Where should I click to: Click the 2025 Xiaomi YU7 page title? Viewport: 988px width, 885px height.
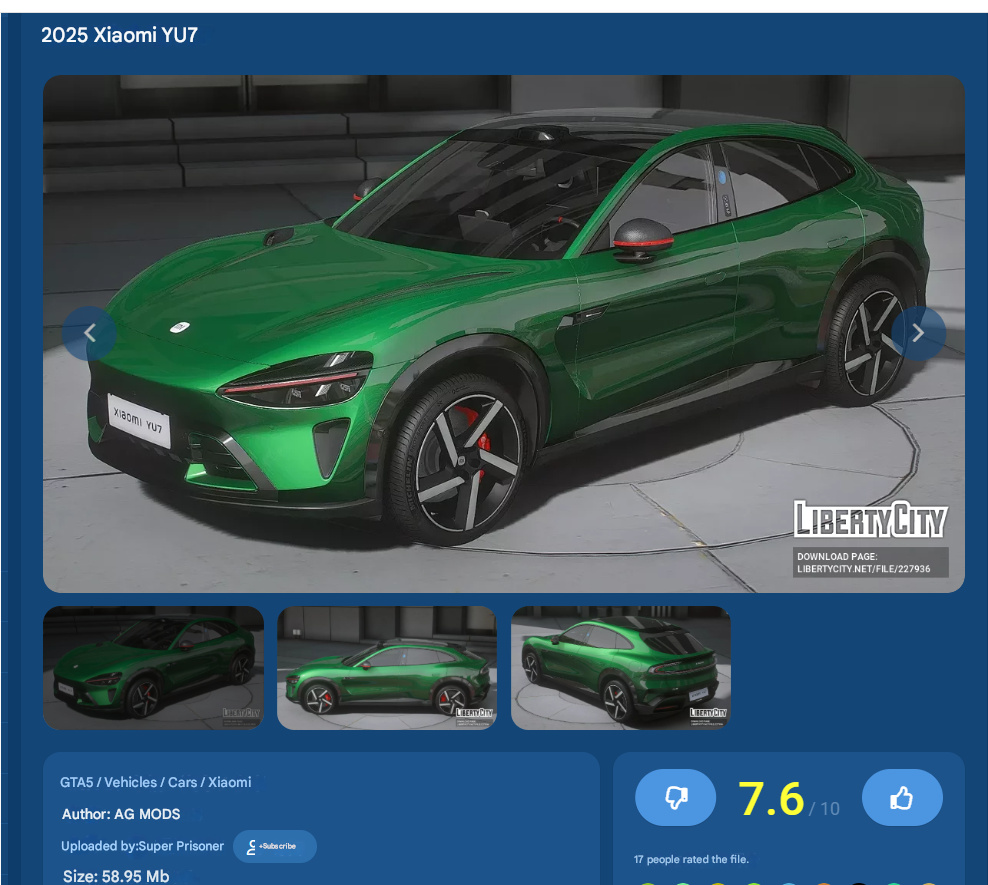click(x=119, y=36)
